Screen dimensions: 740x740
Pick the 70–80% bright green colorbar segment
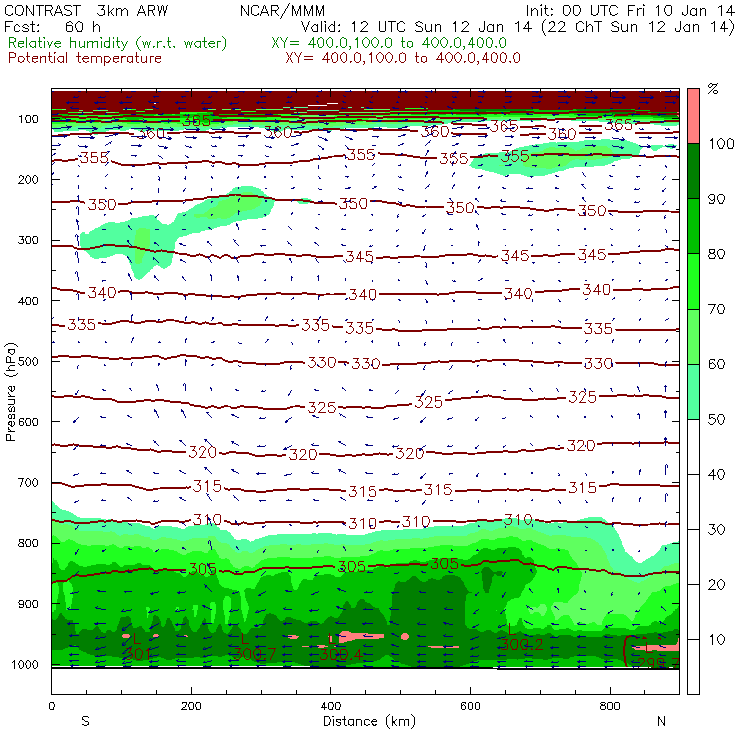(x=693, y=281)
